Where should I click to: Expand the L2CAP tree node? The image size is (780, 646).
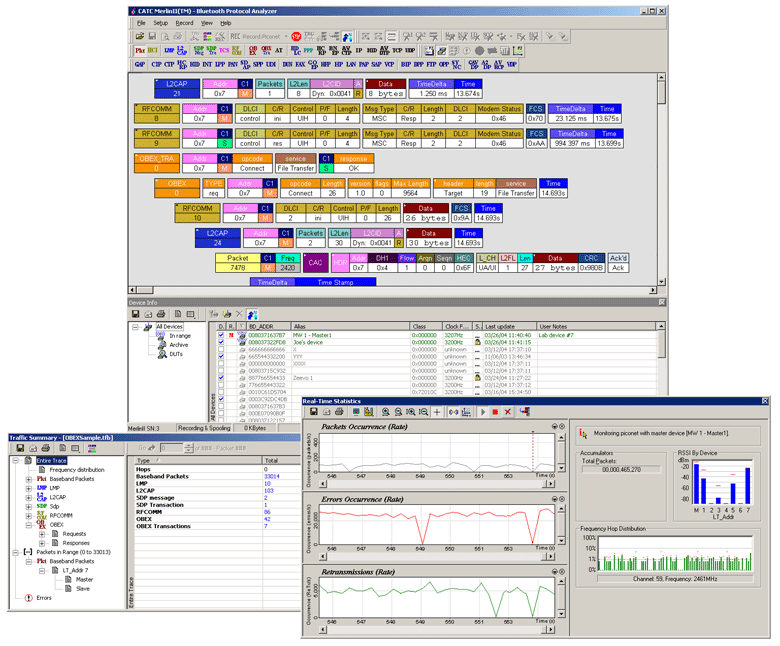click(29, 497)
